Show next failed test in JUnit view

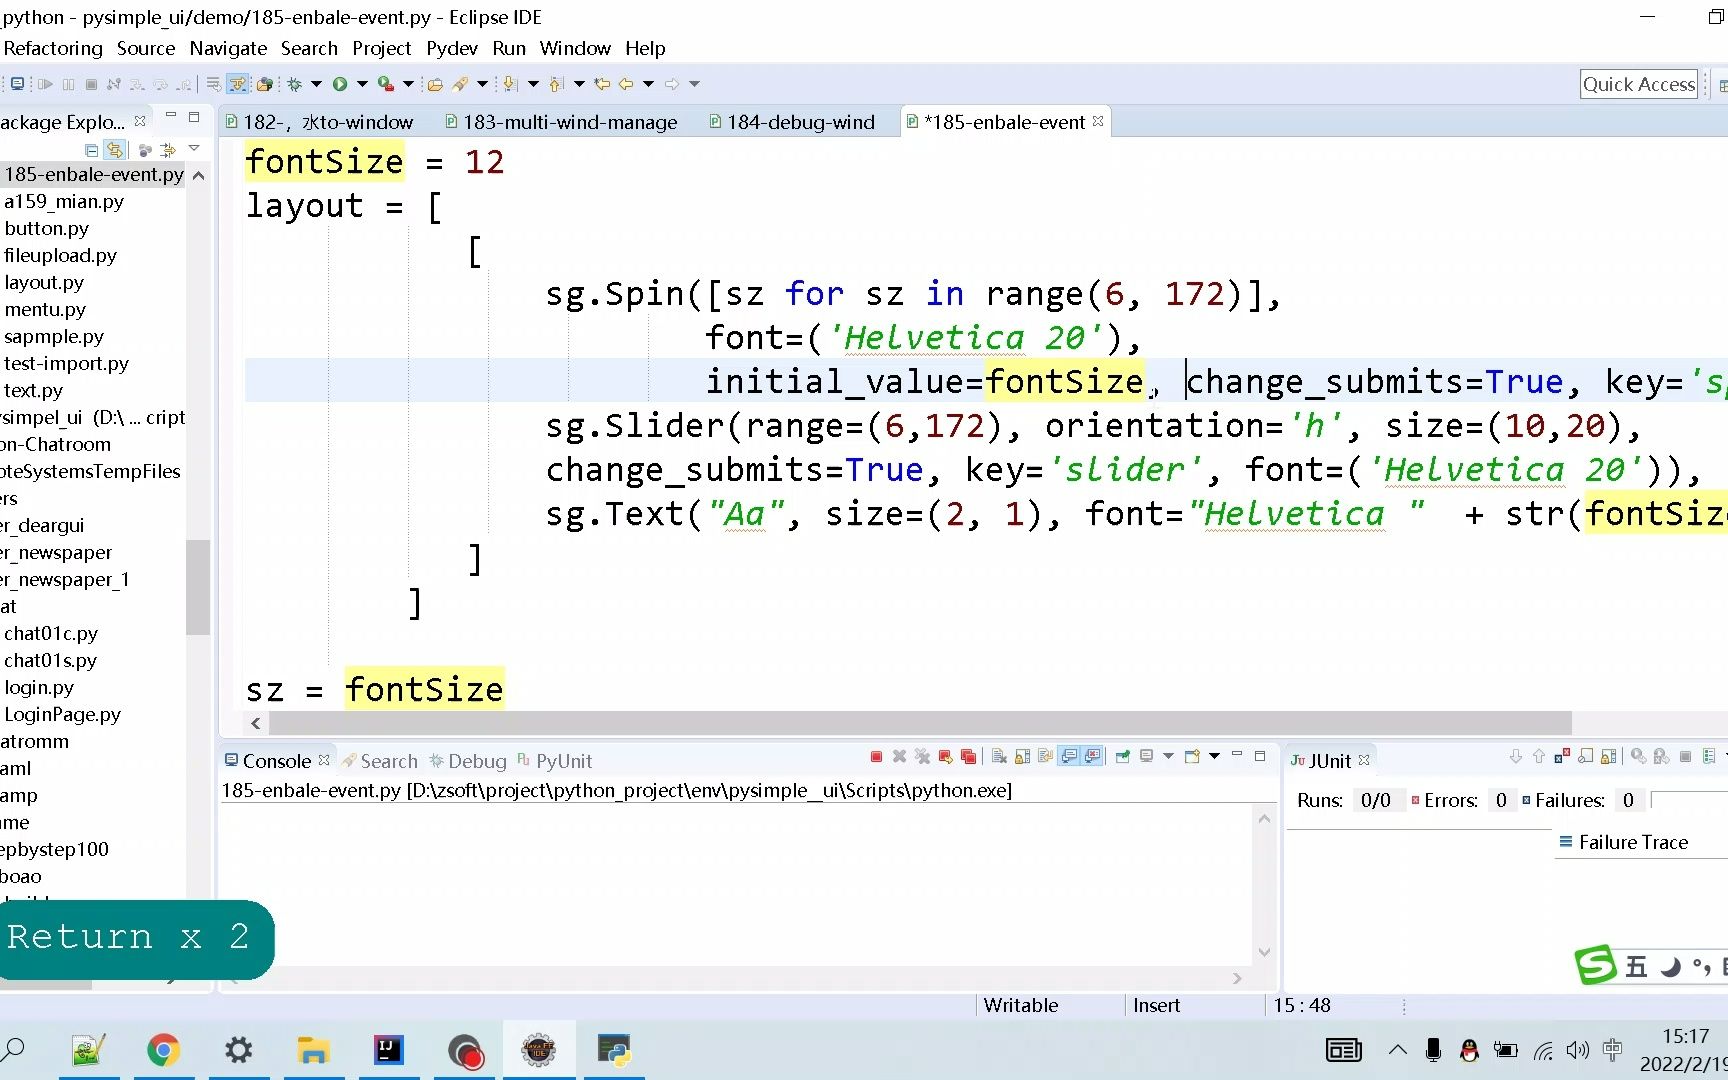(1516, 758)
